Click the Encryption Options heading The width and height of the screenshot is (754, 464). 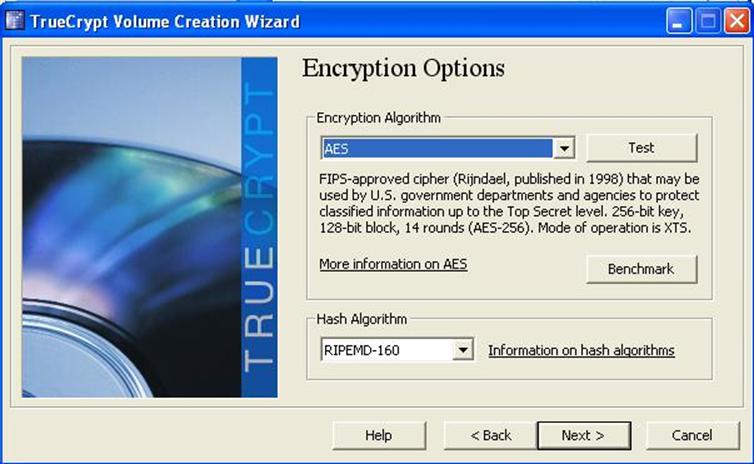pyautogui.click(x=403, y=68)
